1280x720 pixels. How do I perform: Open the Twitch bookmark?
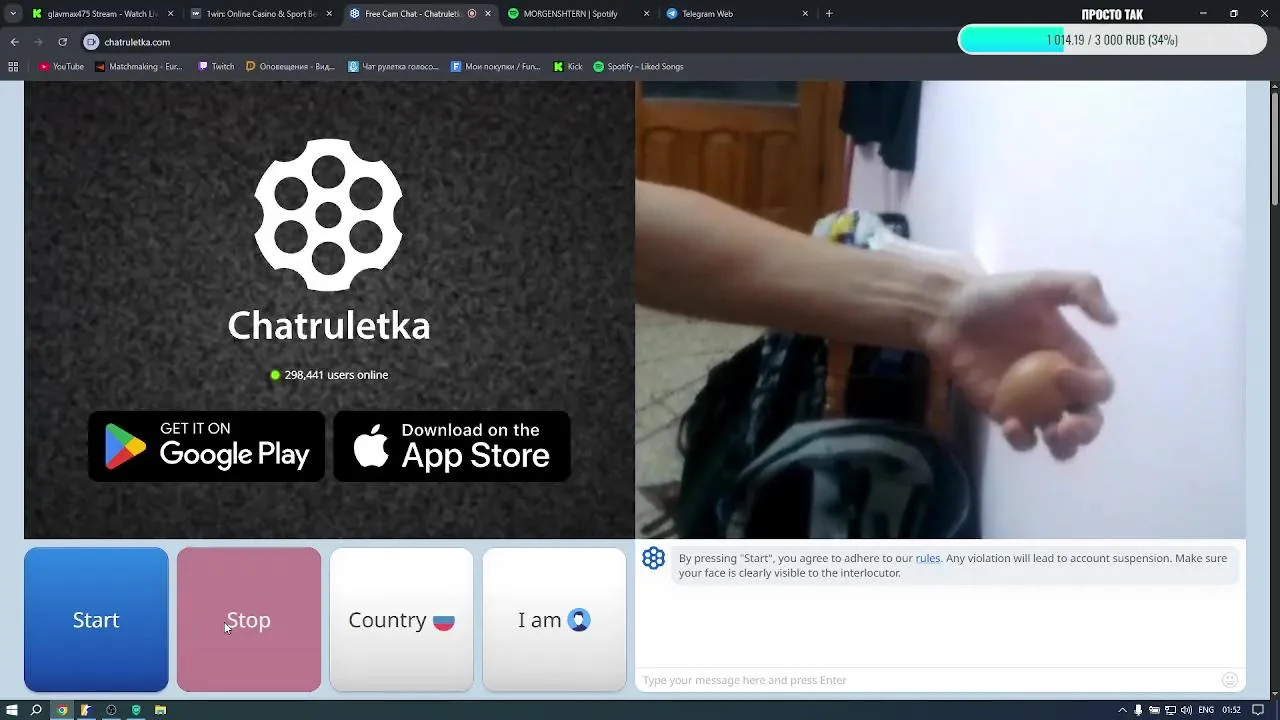(216, 67)
